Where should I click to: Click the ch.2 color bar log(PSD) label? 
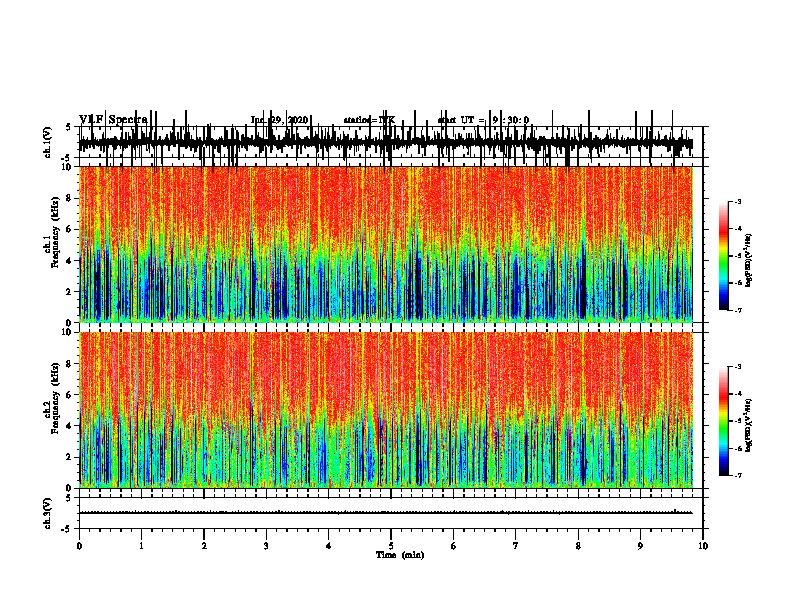point(748,426)
